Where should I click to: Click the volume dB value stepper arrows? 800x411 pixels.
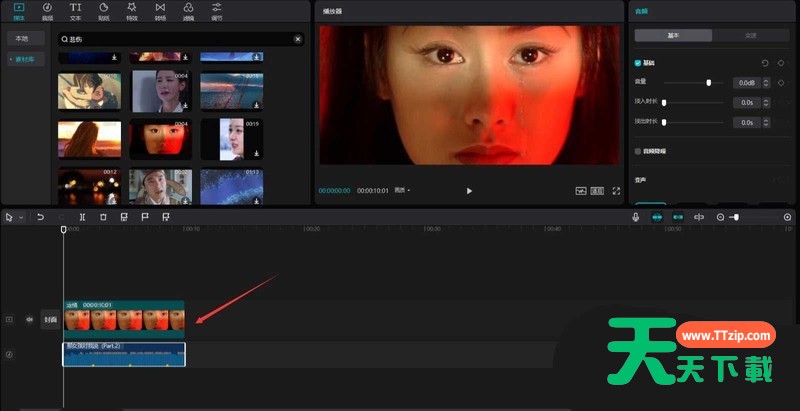tap(764, 83)
